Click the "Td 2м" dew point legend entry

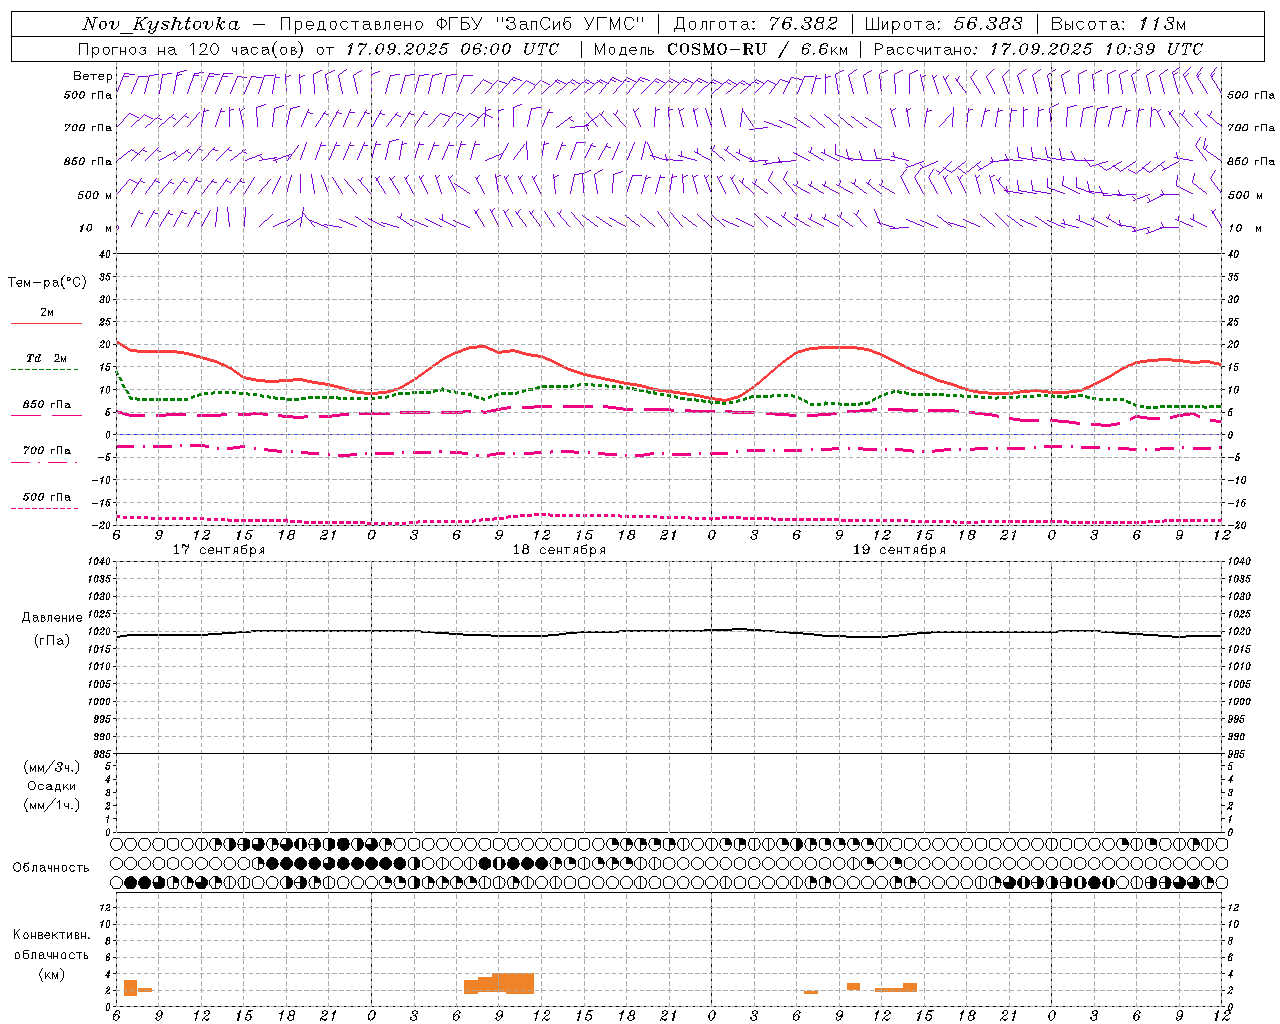(x=47, y=358)
